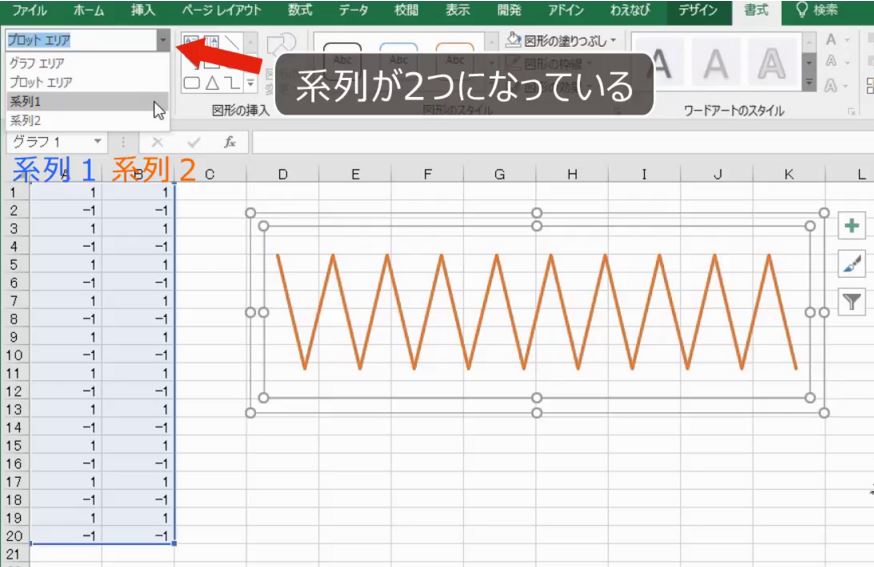Viewport: 874px width, 567px height.
Task: Select the vertical text box shape
Action: click(x=212, y=42)
